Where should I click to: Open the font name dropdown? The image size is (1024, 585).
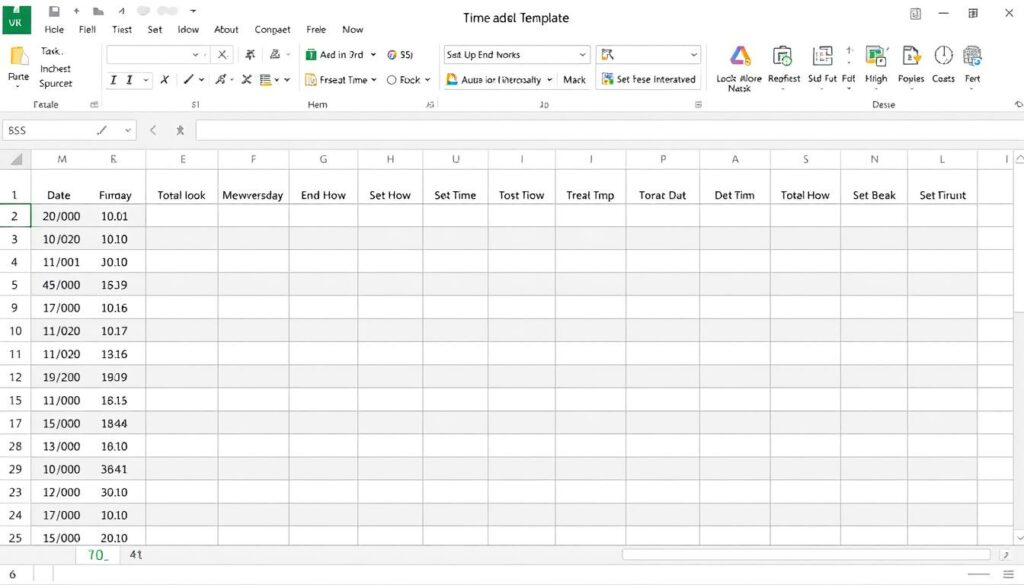tap(195, 55)
